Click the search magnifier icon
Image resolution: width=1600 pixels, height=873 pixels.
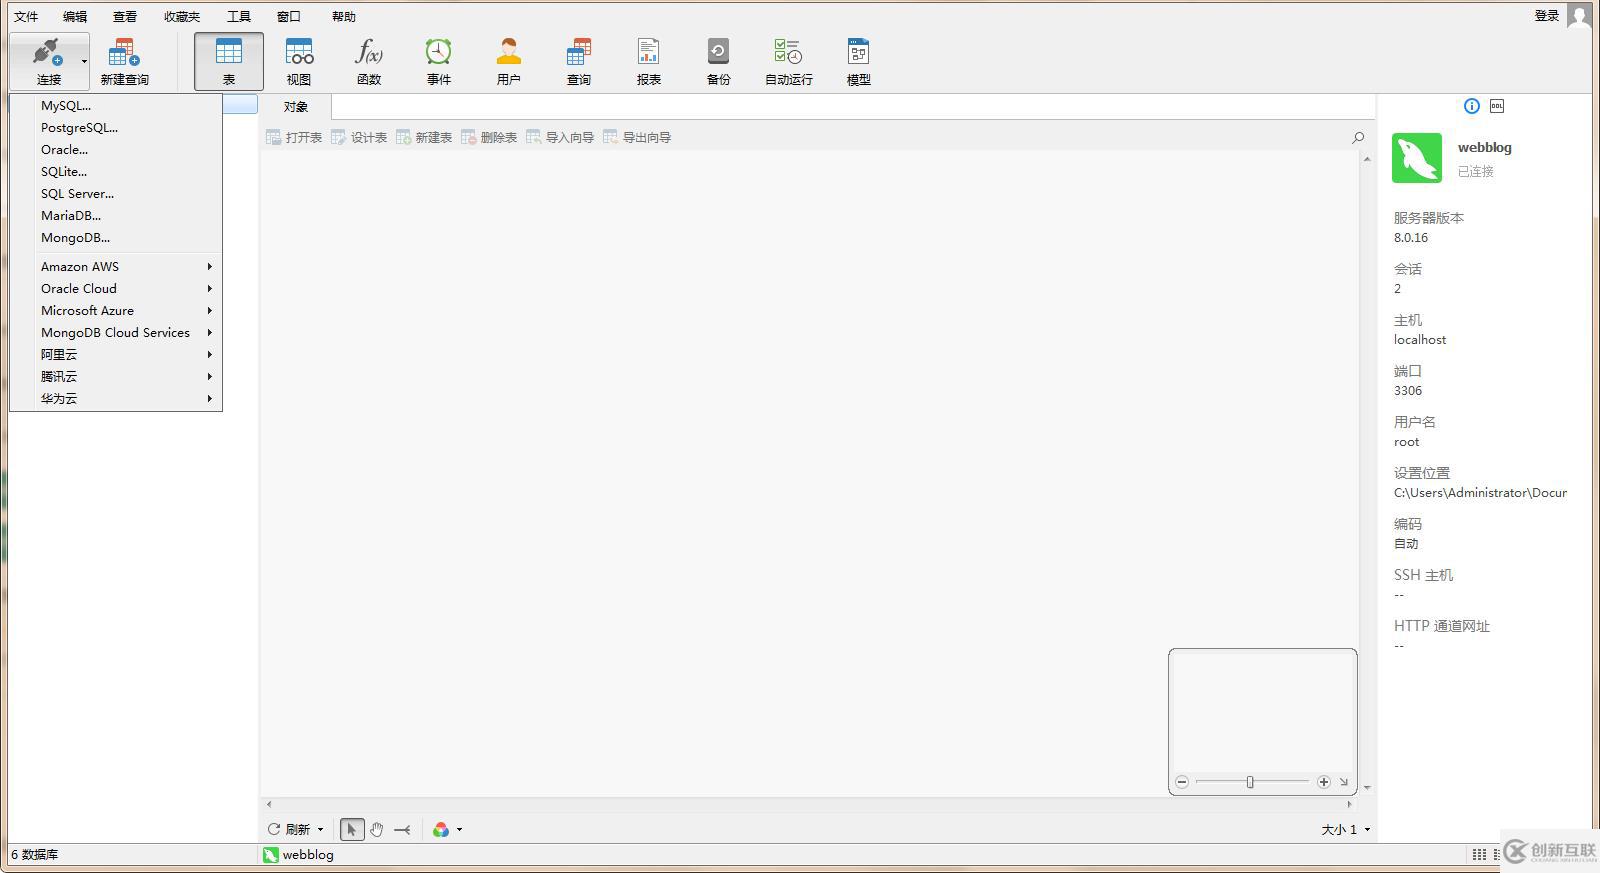pos(1358,138)
